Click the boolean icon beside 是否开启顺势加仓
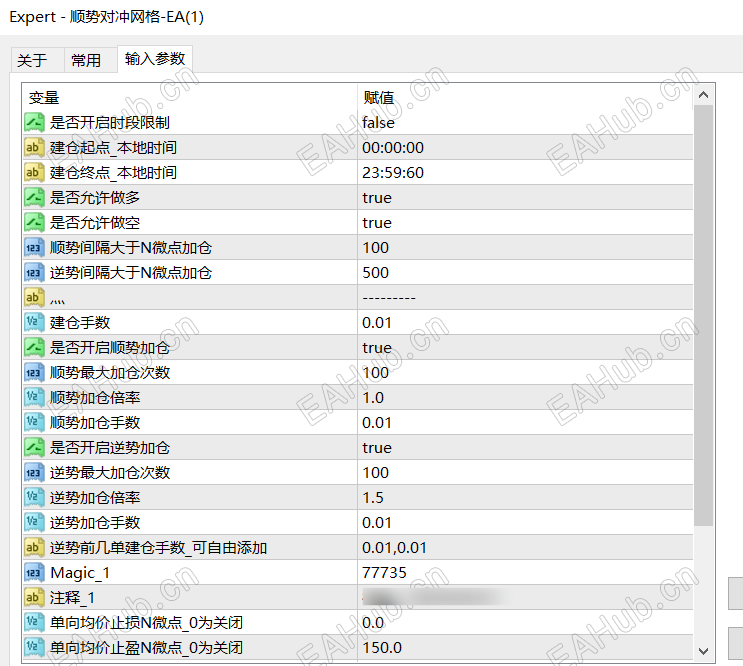The height and width of the screenshot is (666, 743). (x=34, y=348)
